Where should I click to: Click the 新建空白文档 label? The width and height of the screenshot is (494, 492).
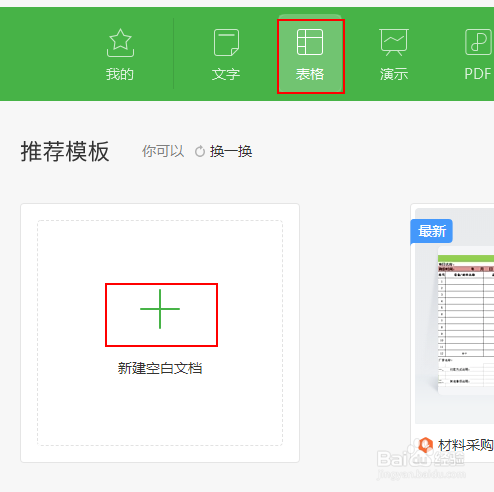point(160,368)
